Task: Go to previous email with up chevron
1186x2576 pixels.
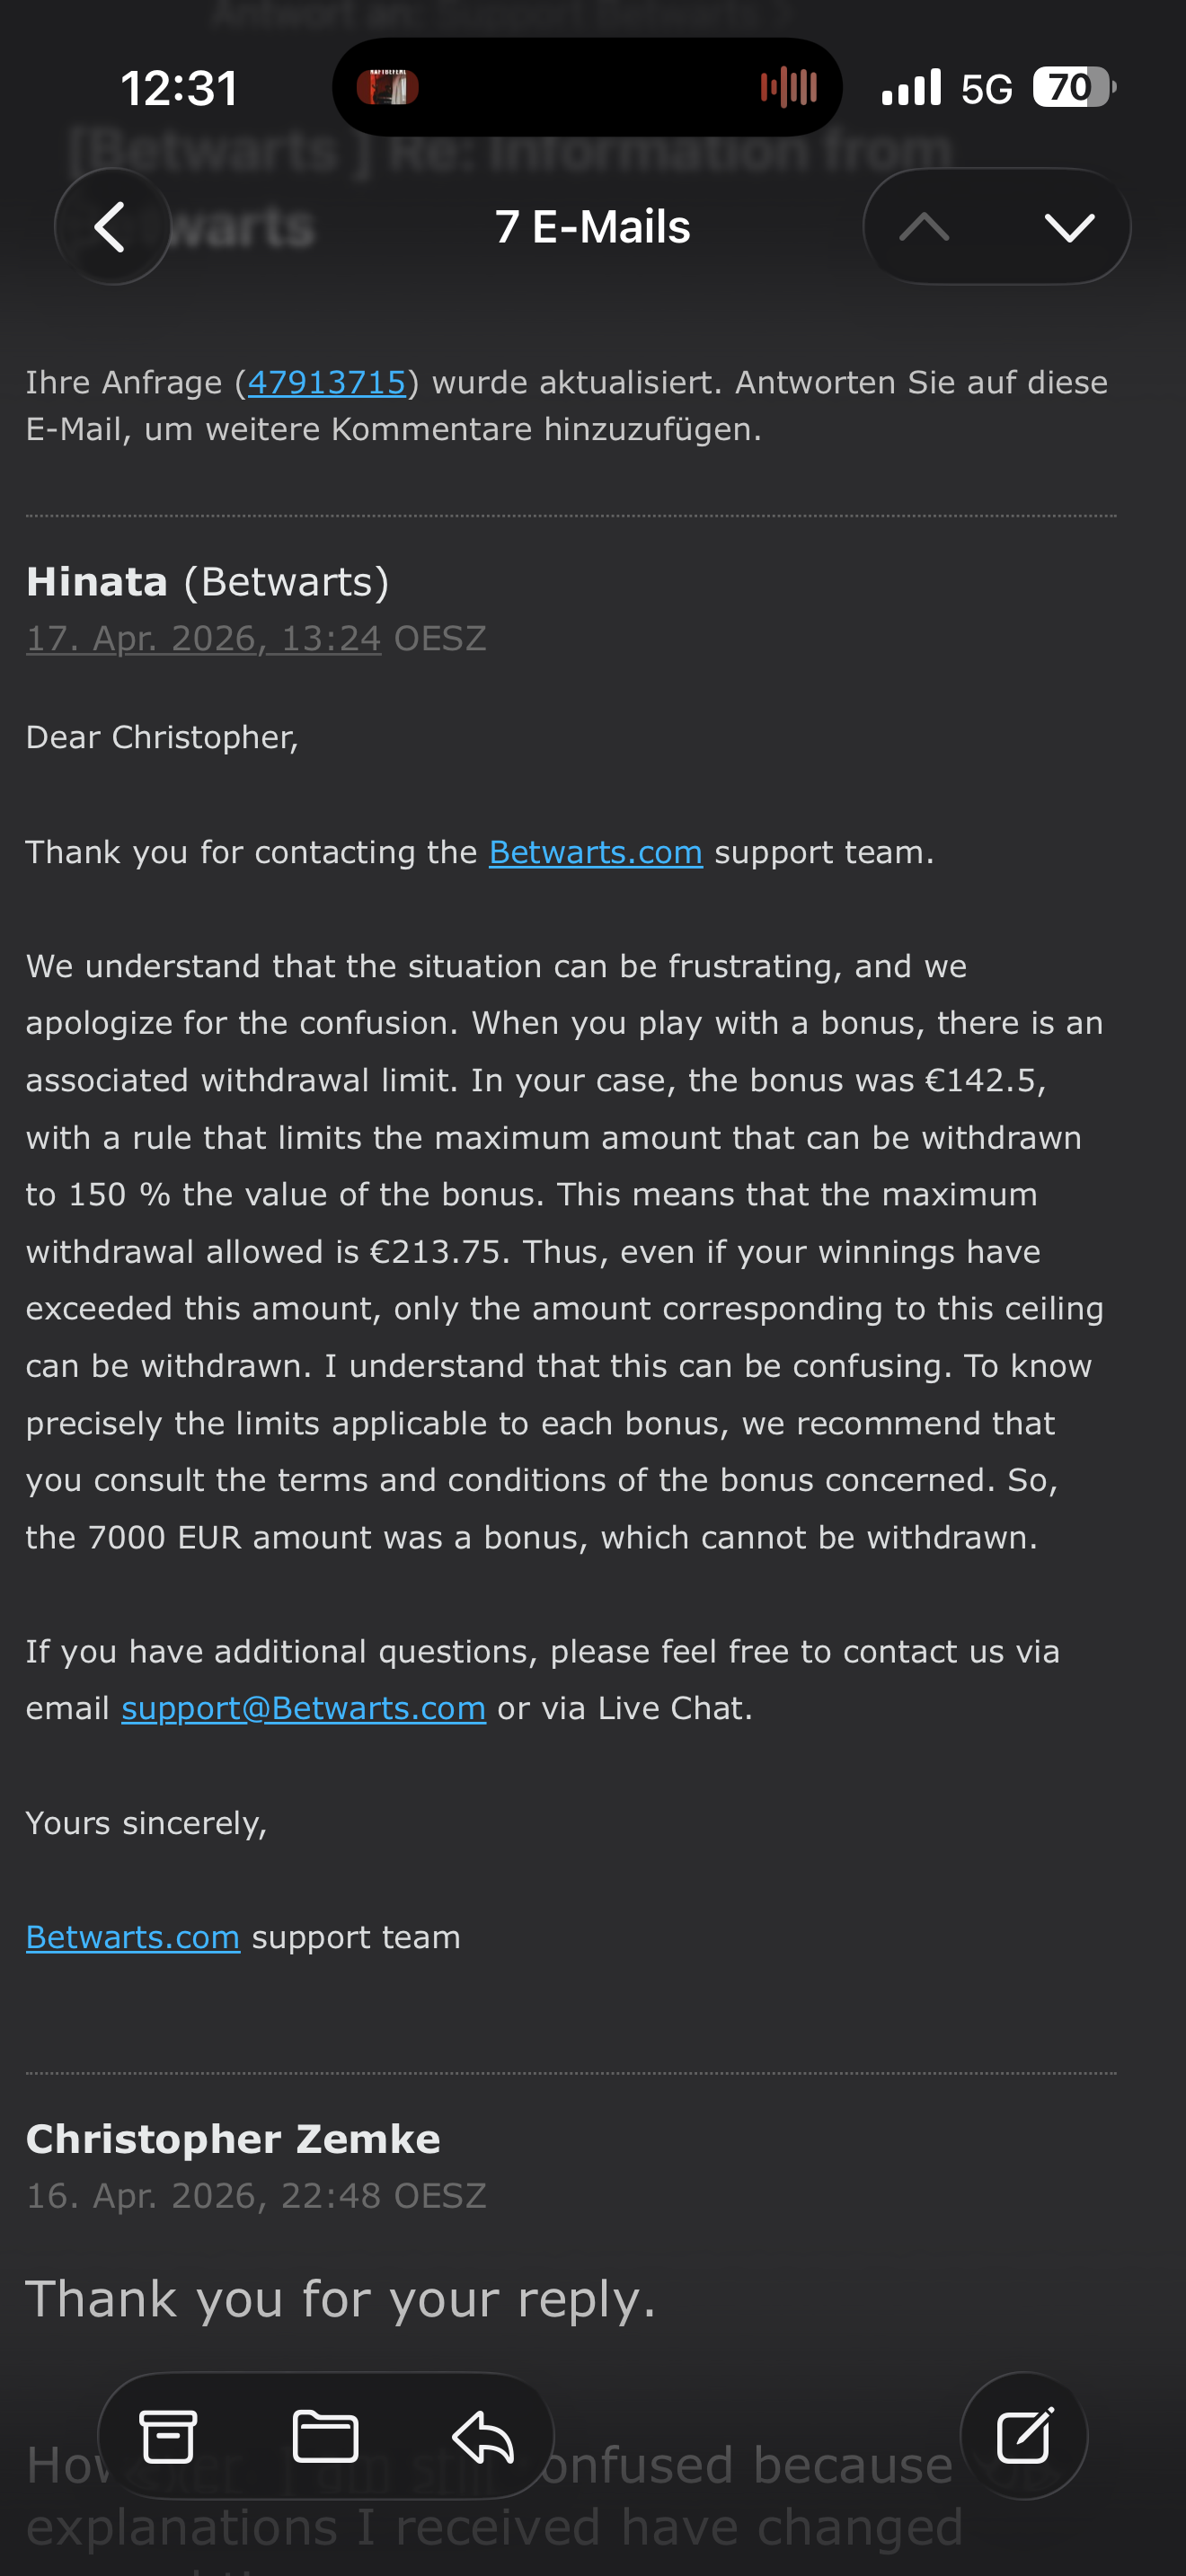Action: point(924,227)
